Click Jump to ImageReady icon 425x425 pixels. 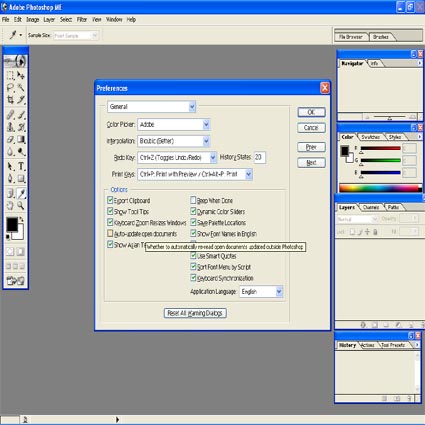(15, 281)
